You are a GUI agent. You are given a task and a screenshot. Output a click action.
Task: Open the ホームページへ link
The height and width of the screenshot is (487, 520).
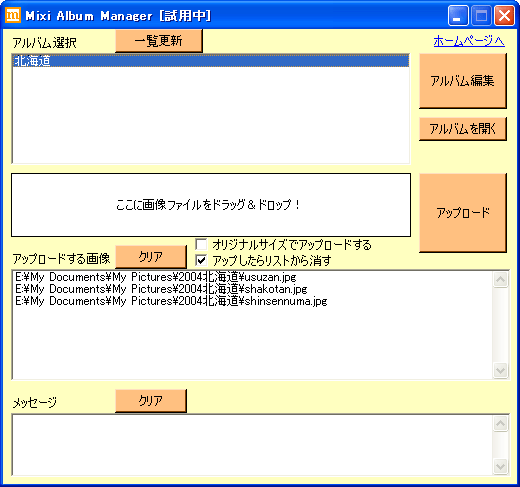point(469,41)
